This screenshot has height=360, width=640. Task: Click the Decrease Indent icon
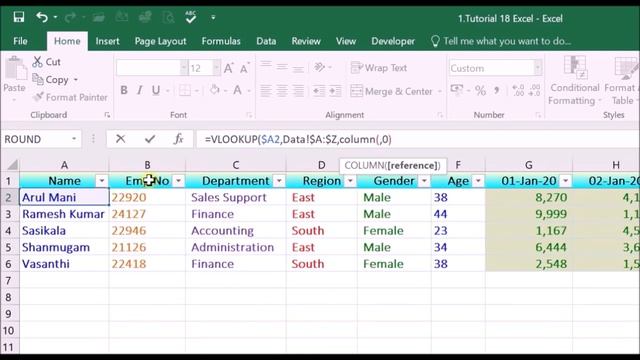[319, 91]
